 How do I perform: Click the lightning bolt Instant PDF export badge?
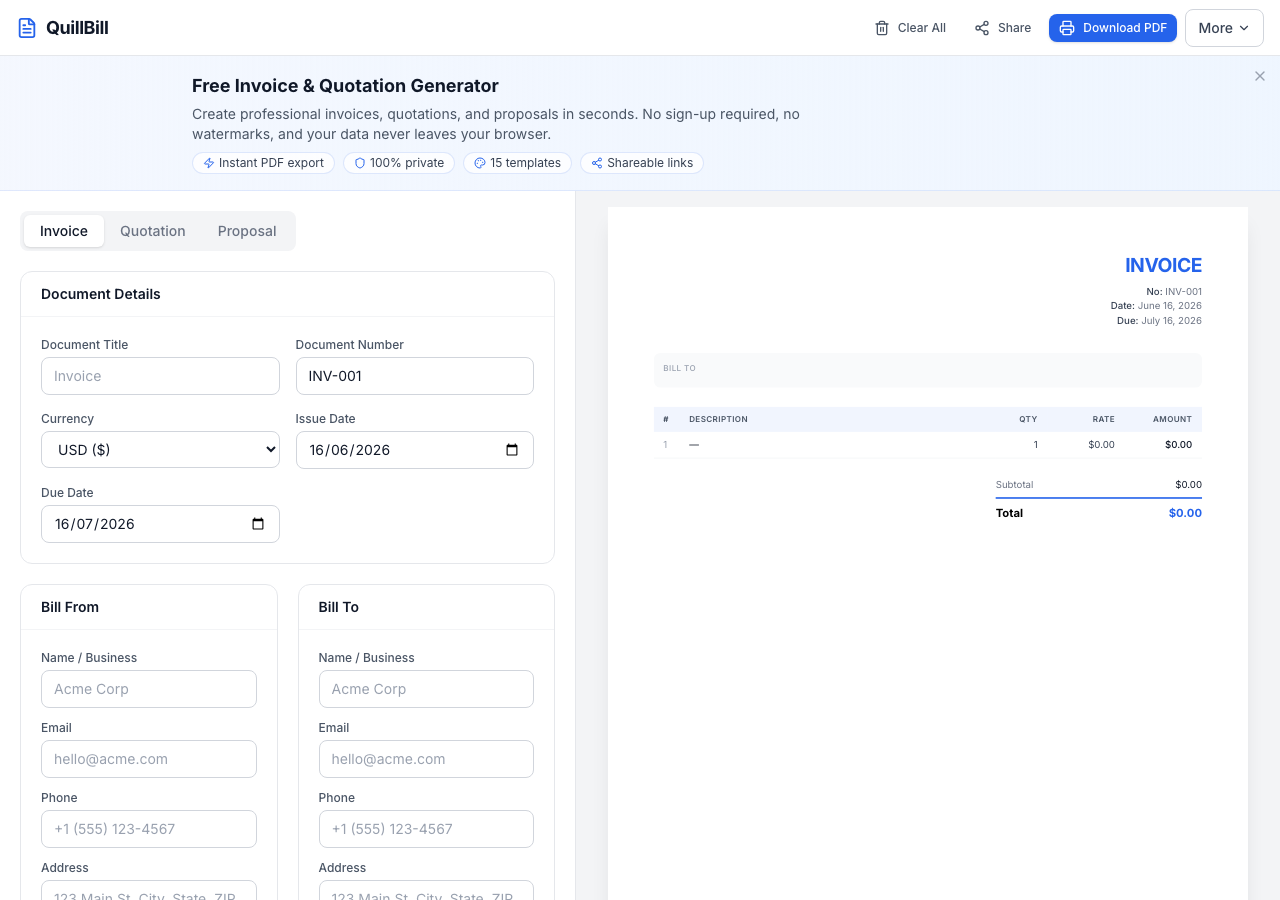click(263, 163)
